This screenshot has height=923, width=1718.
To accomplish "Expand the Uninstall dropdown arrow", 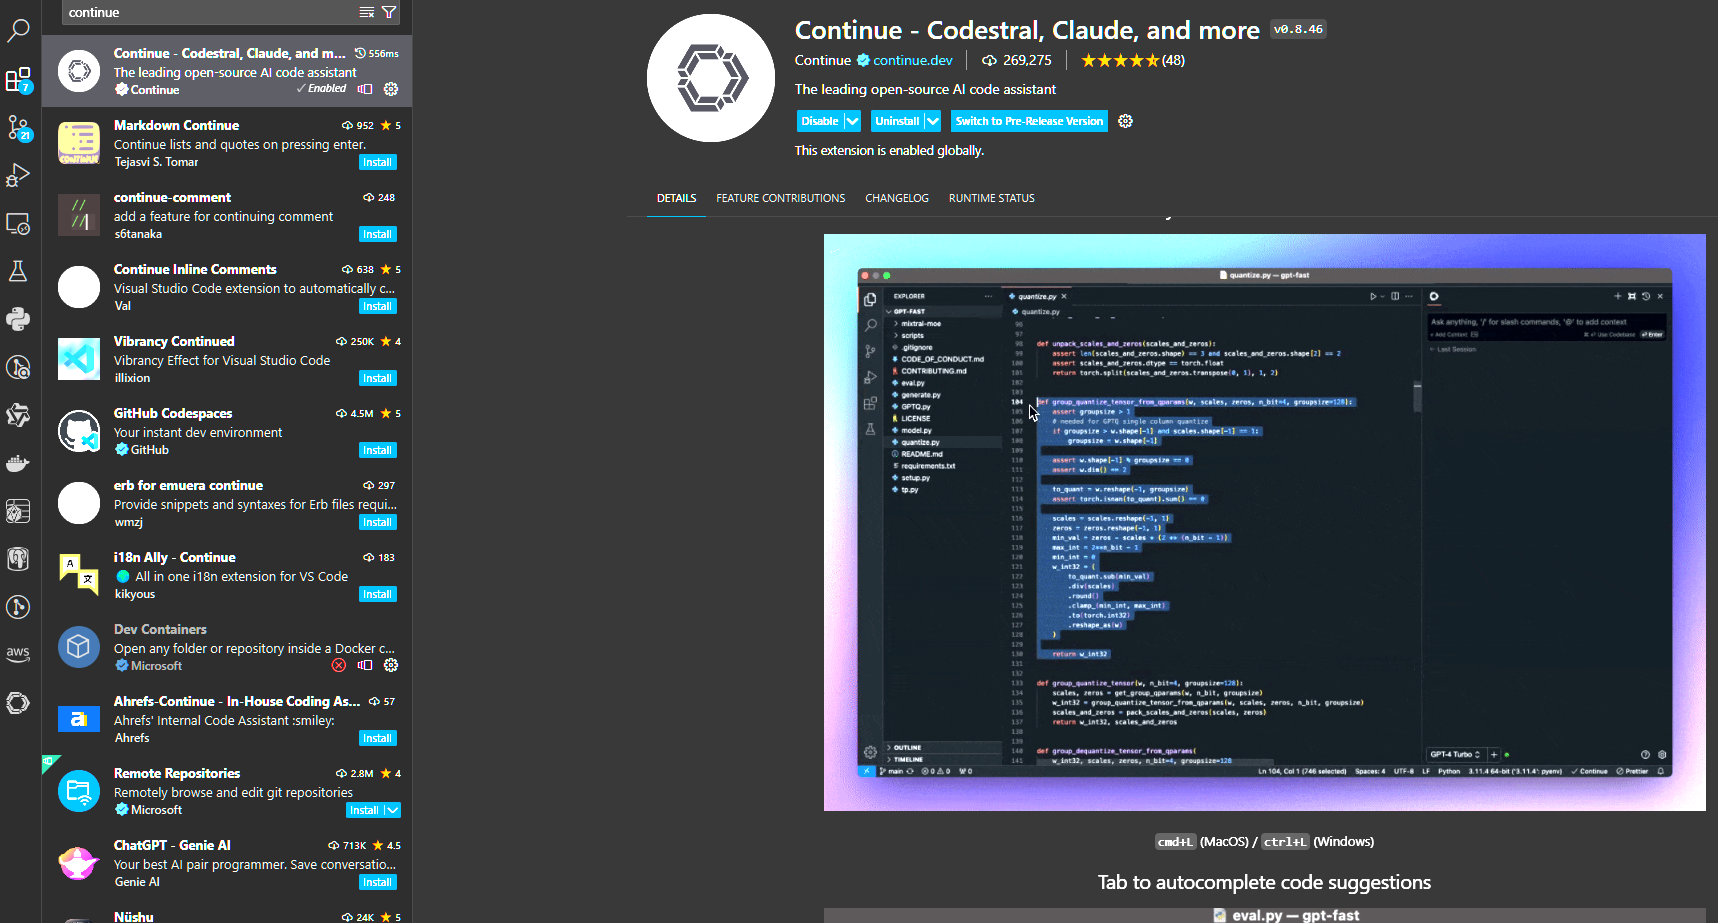I will pos(932,121).
